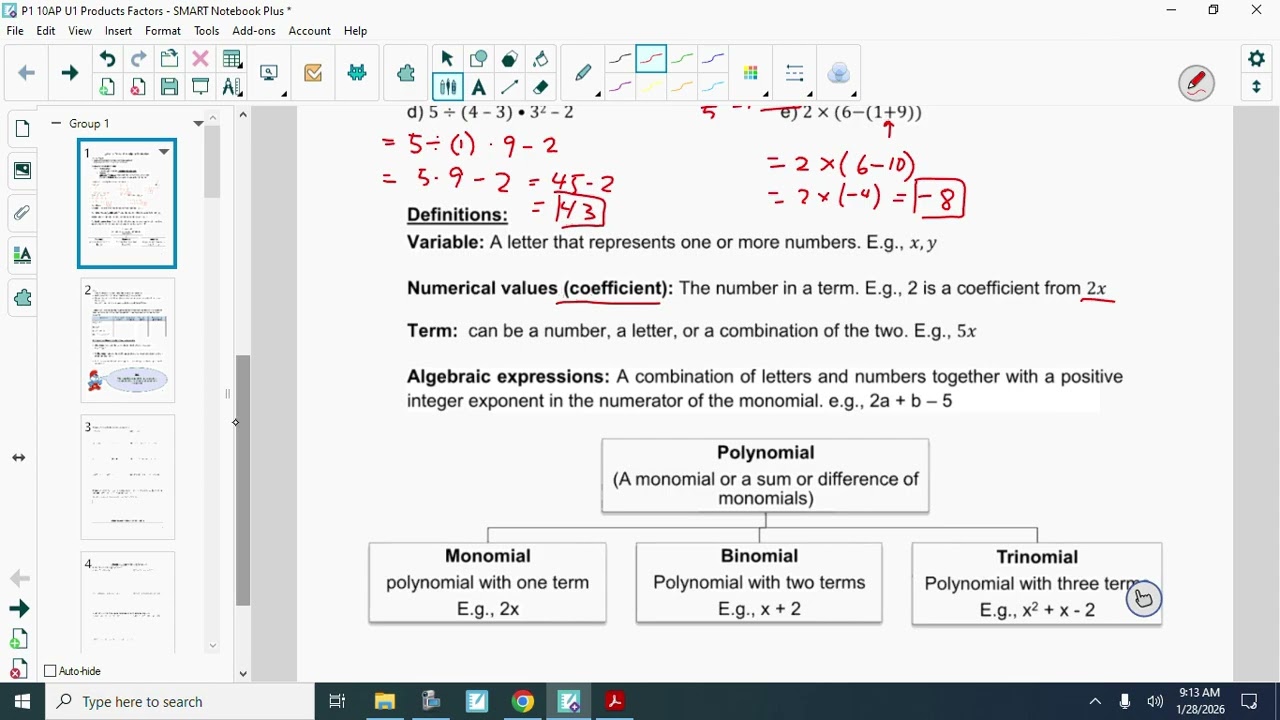Launch the game-based activity monster icon
The height and width of the screenshot is (720, 1280).
357,73
